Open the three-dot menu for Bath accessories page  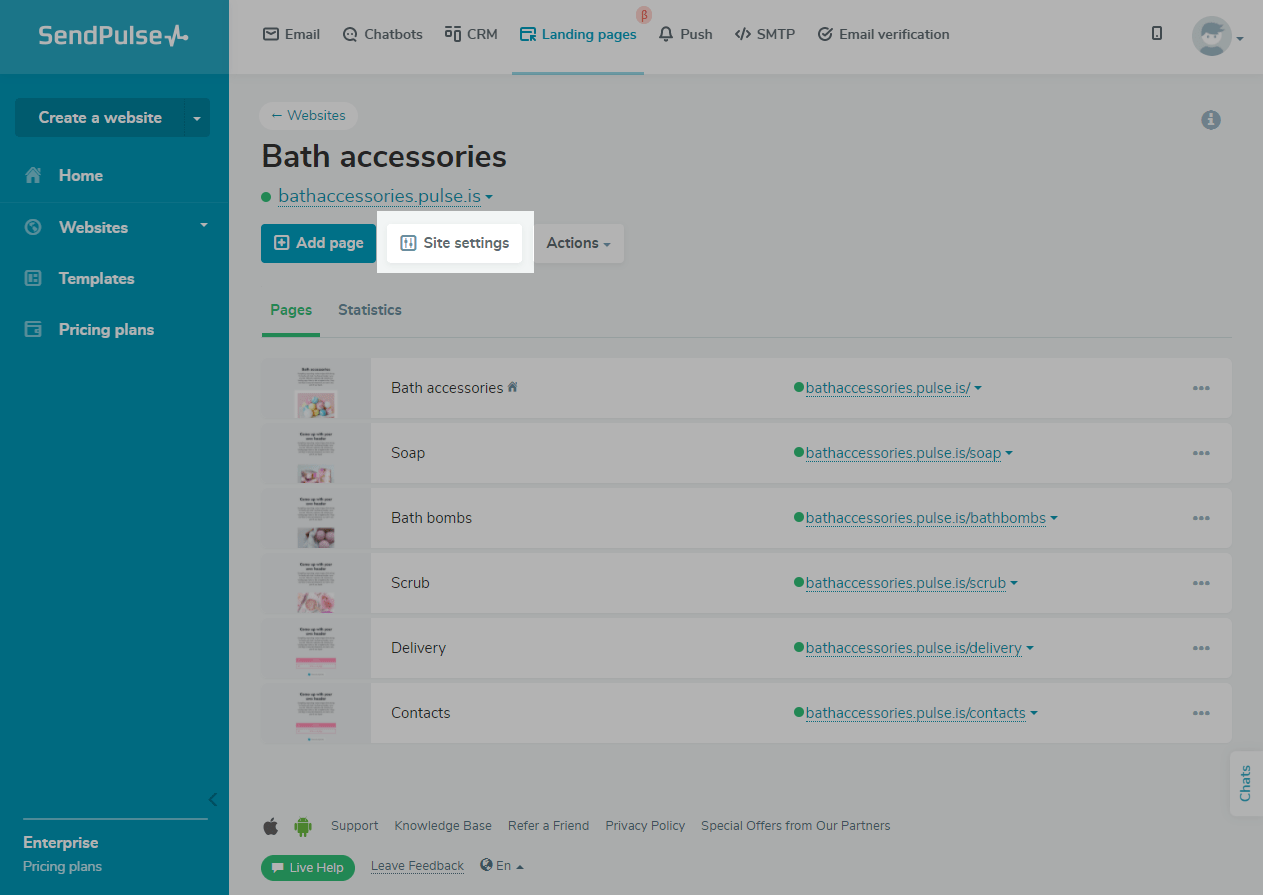(x=1201, y=388)
